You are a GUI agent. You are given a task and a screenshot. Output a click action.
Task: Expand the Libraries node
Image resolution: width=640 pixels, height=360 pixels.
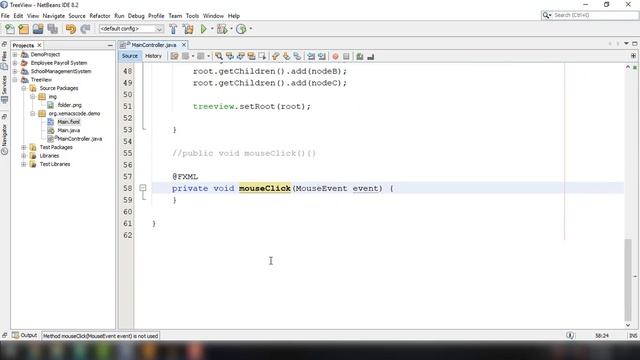[x=24, y=156]
